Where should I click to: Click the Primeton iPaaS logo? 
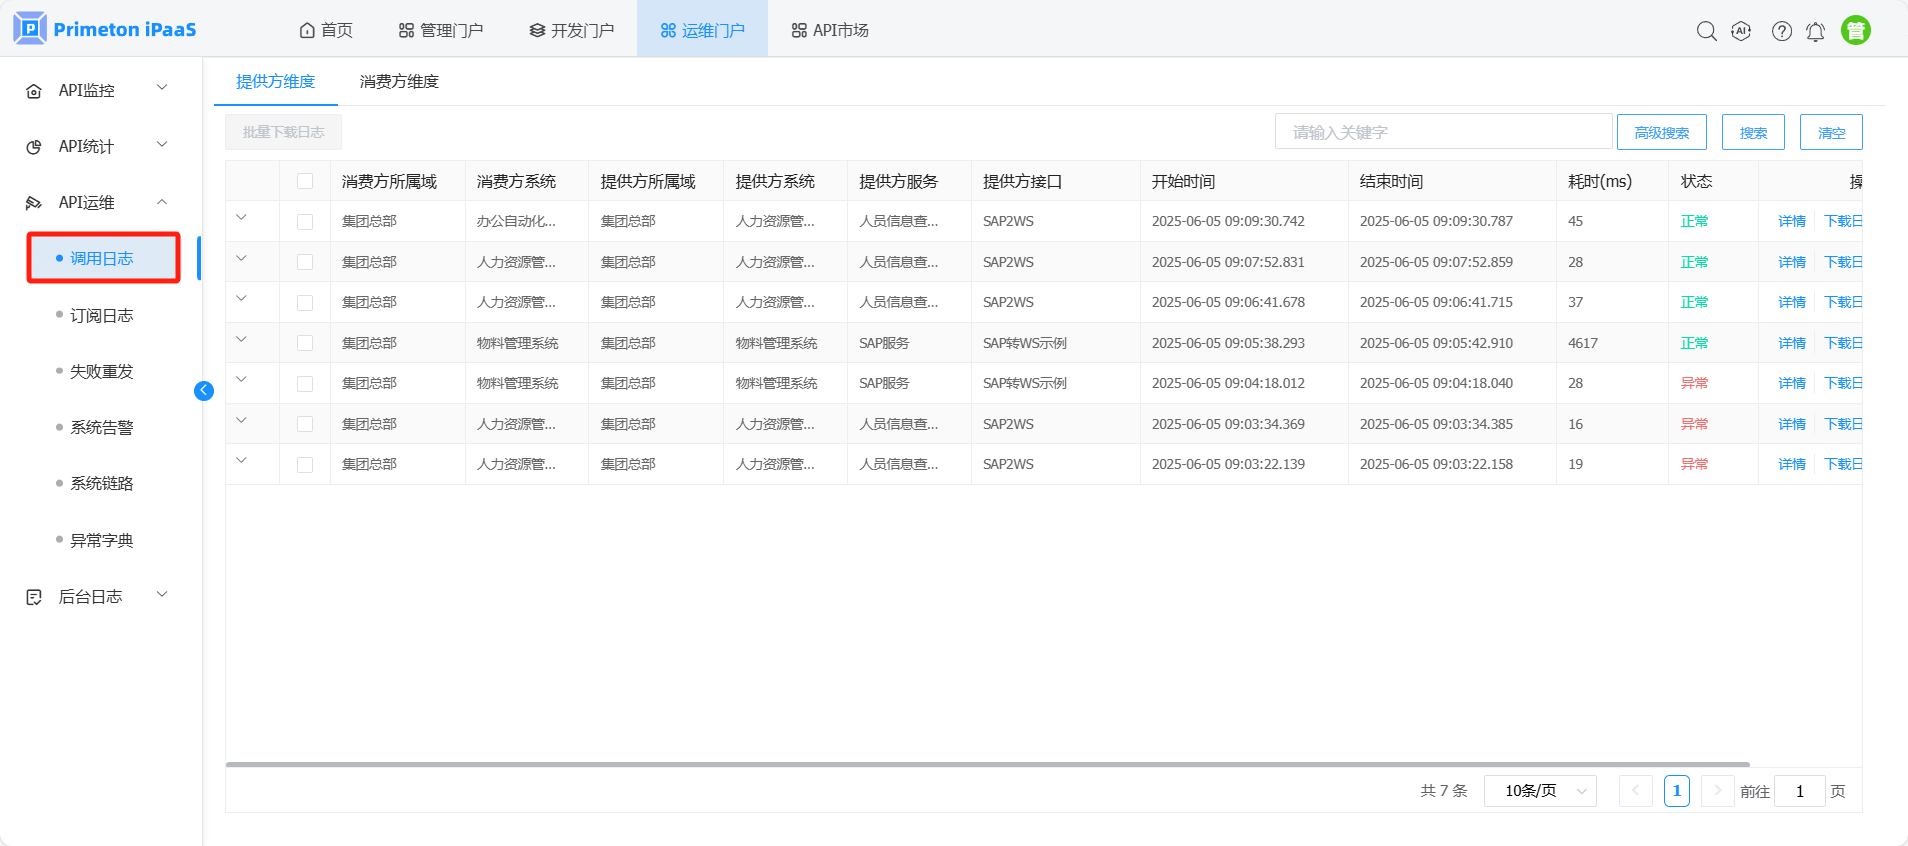pyautogui.click(x=105, y=29)
